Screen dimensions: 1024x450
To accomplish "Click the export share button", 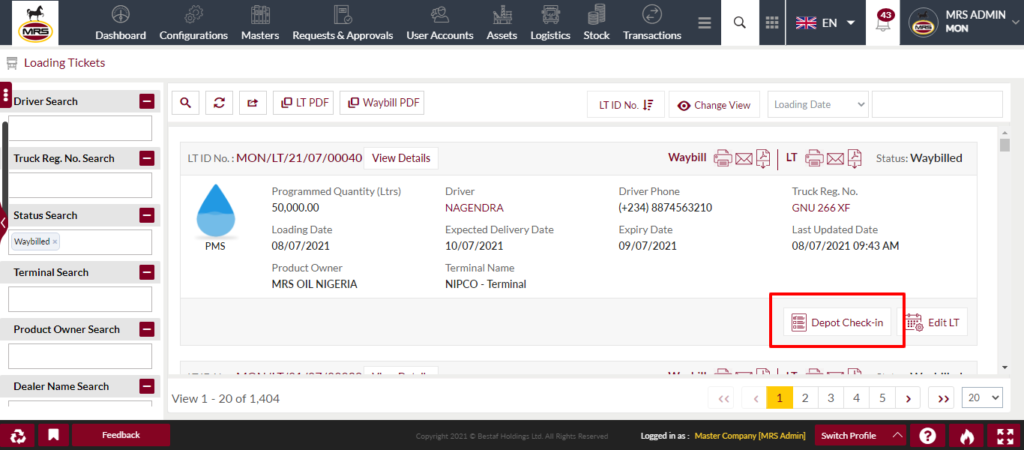I will tap(253, 103).
